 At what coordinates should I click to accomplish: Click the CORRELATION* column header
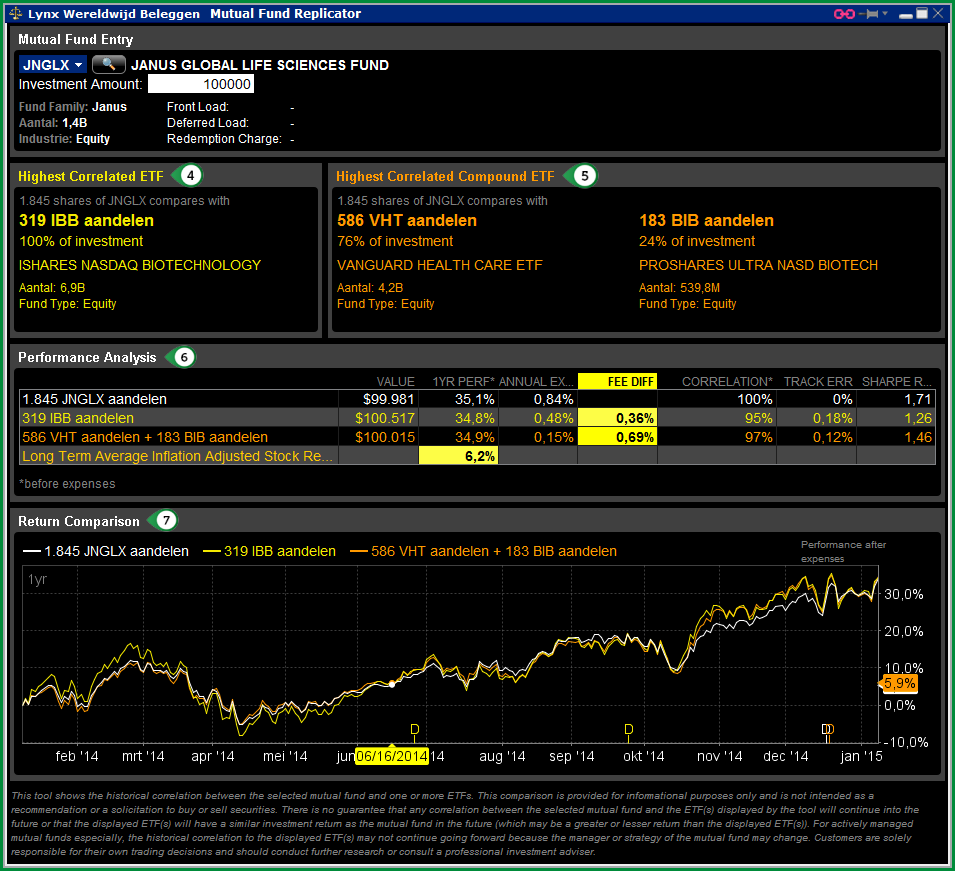coord(727,382)
